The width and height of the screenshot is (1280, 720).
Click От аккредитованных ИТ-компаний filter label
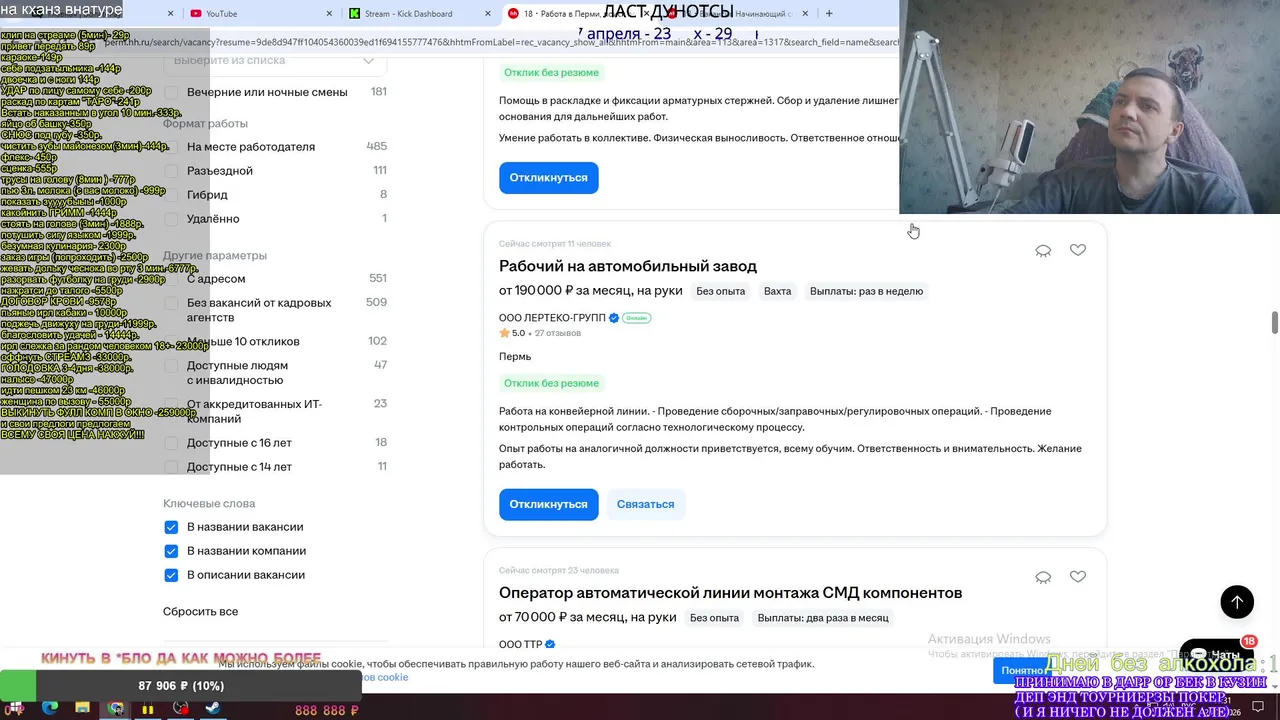(254, 411)
